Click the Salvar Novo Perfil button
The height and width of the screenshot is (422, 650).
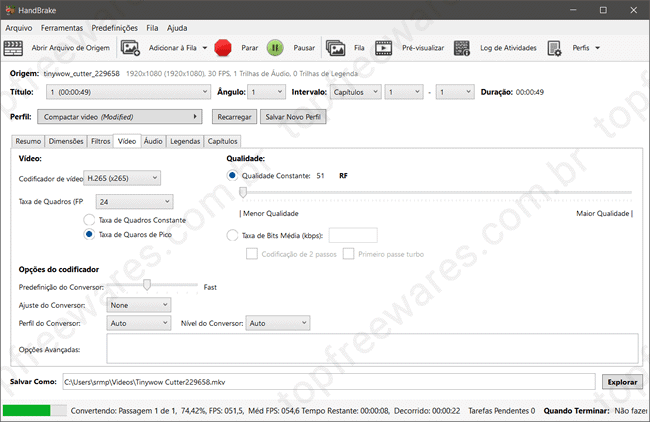(293, 117)
